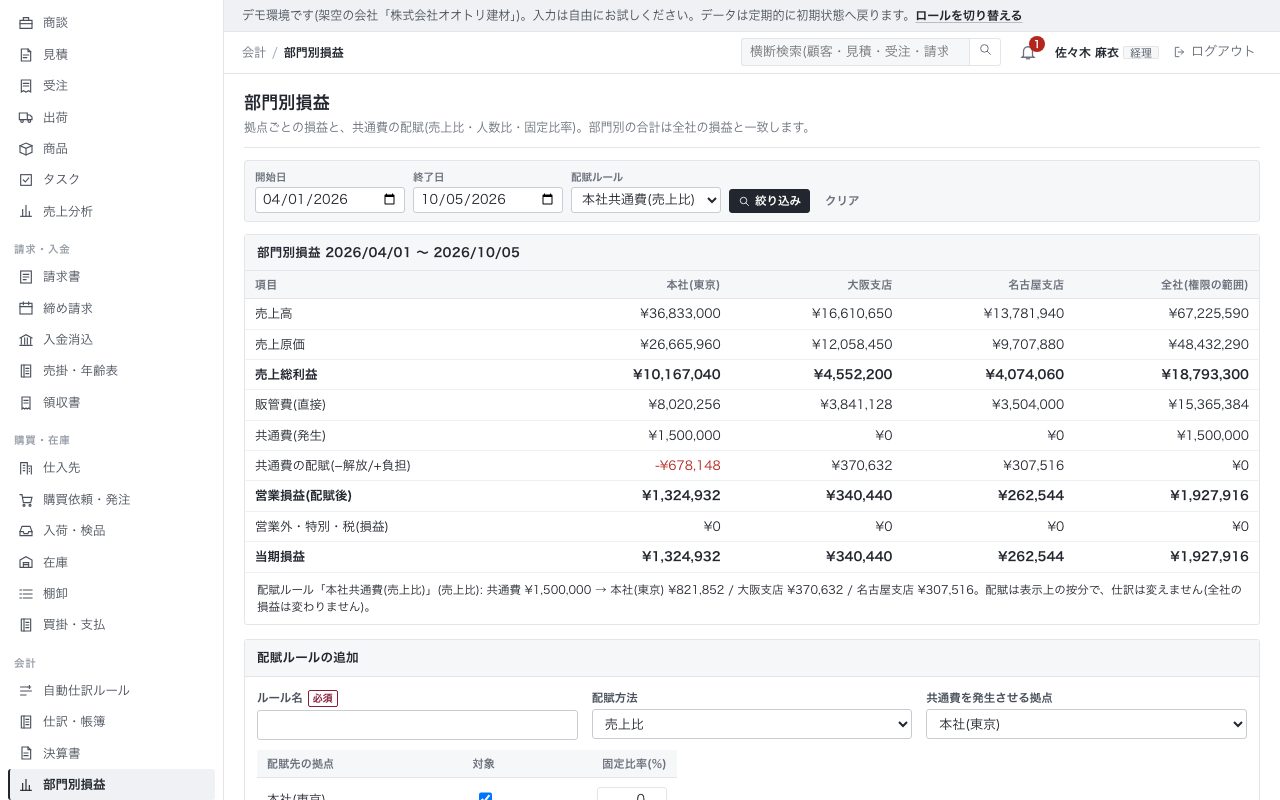Open notifications via the bell icon
1280x800 pixels.
[x=1028, y=52]
